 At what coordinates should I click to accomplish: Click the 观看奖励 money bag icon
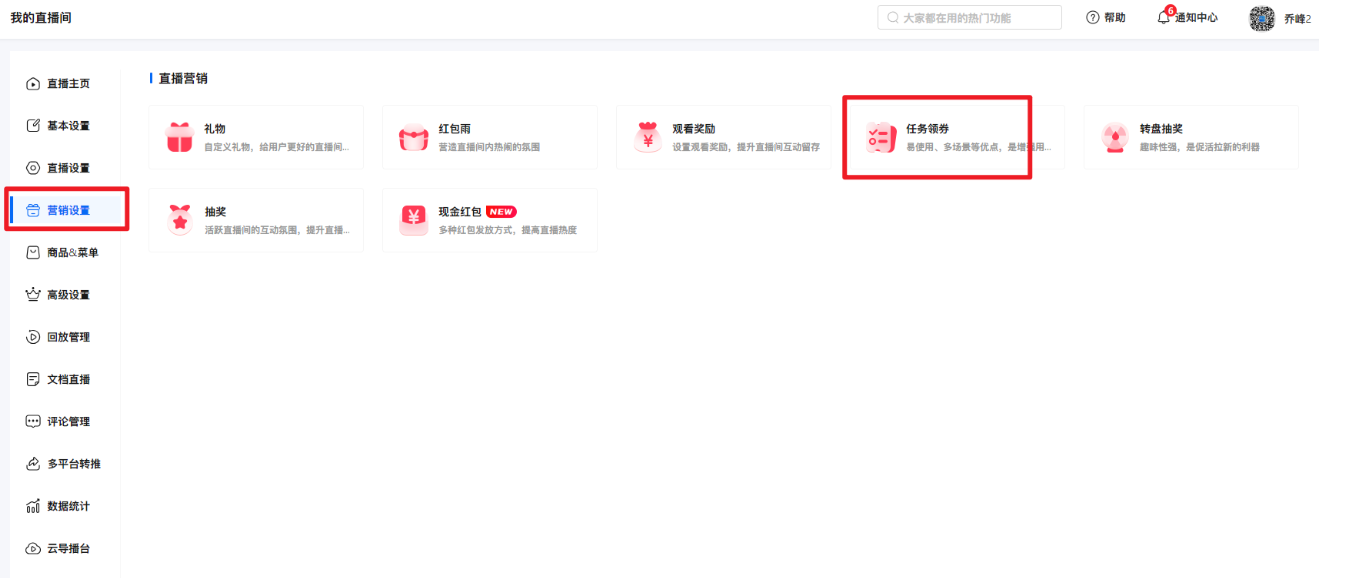click(x=647, y=138)
